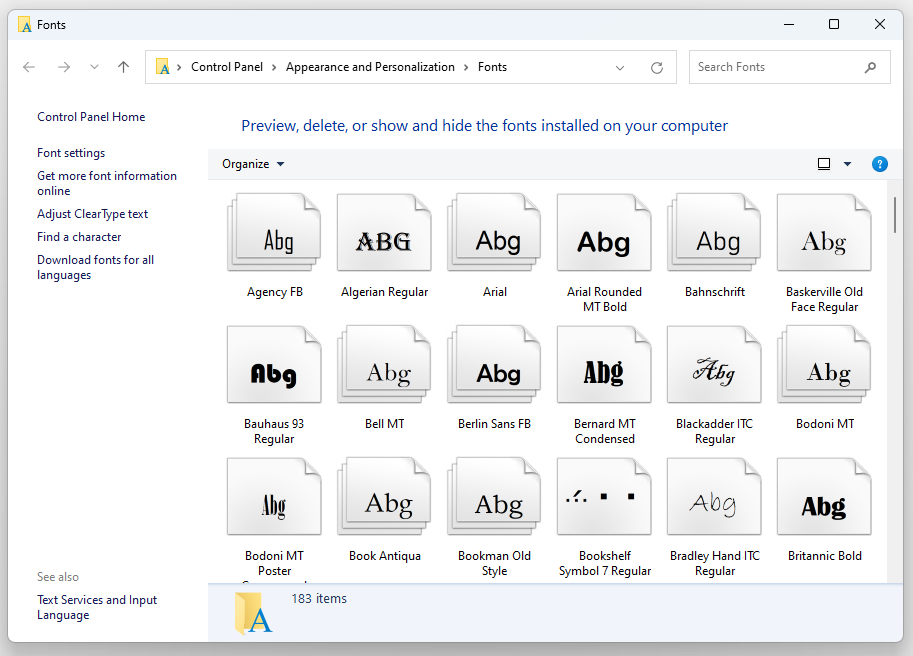Select the Agency FB font icon
The image size is (913, 656).
274,232
